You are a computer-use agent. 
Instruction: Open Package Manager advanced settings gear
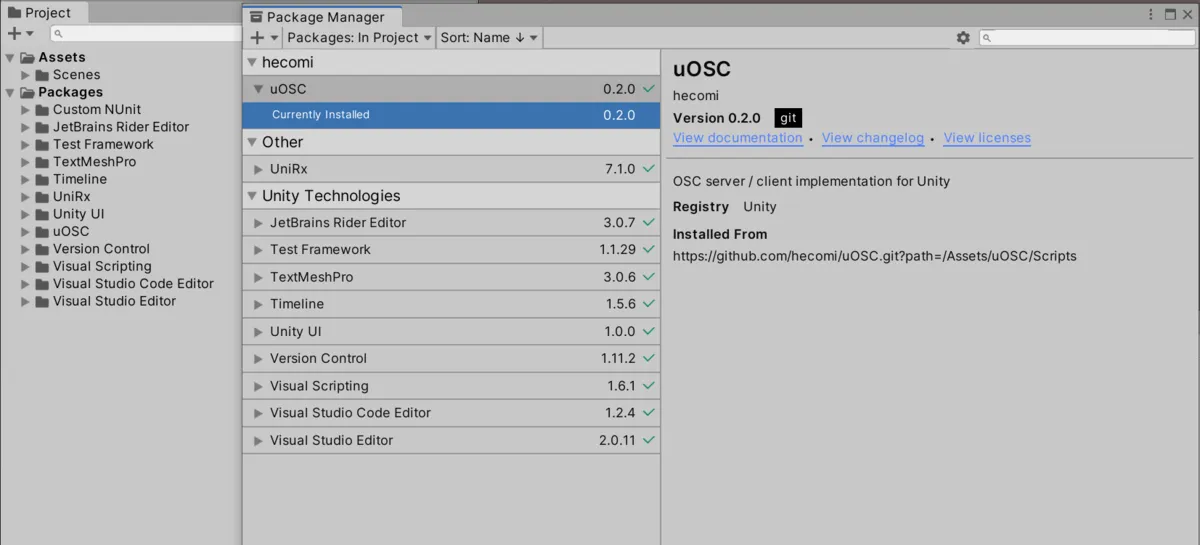tap(962, 38)
